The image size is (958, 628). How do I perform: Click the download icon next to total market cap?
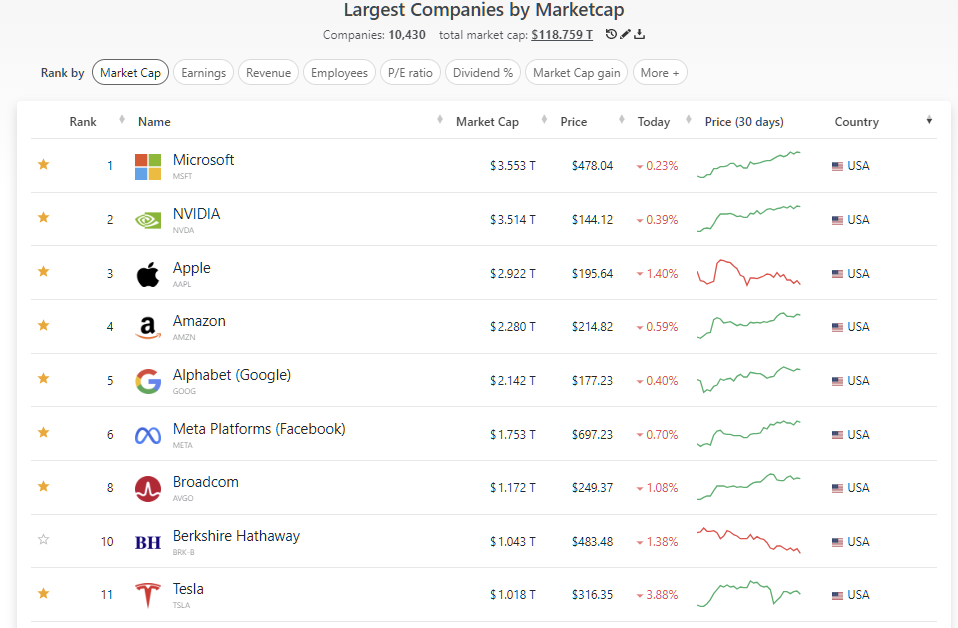640,34
